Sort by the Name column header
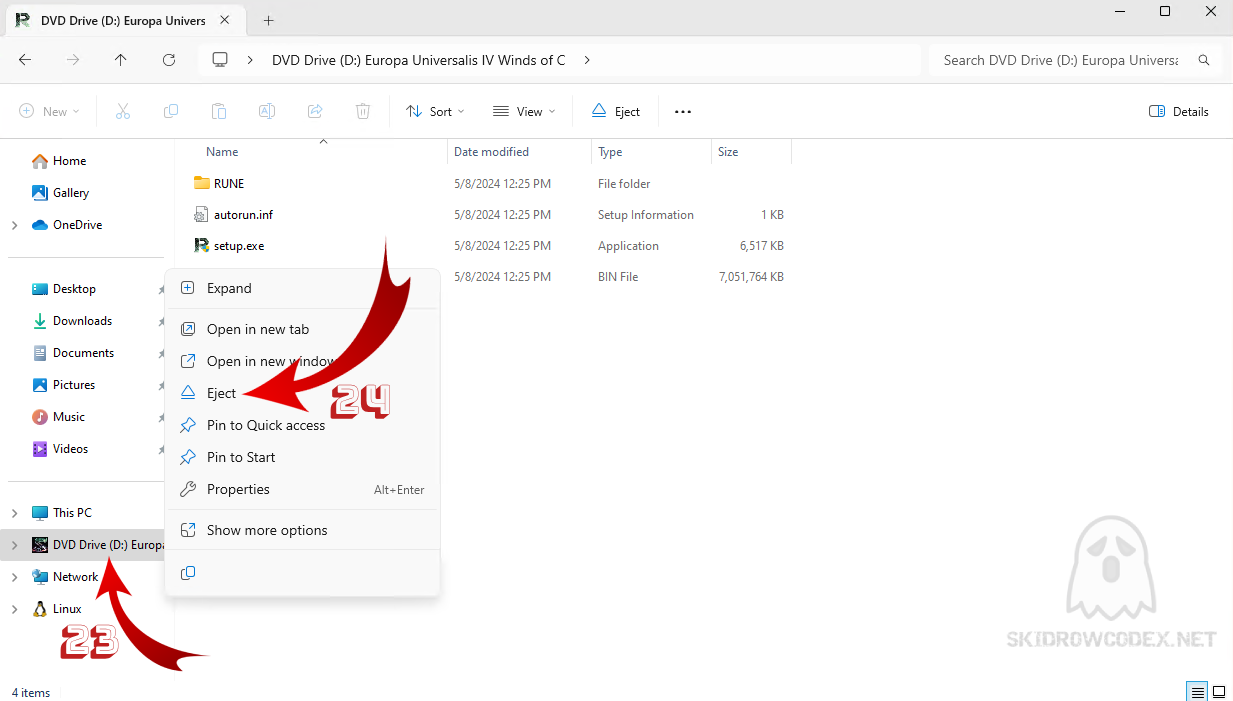Screen dimensions: 1233x701 [x=222, y=152]
